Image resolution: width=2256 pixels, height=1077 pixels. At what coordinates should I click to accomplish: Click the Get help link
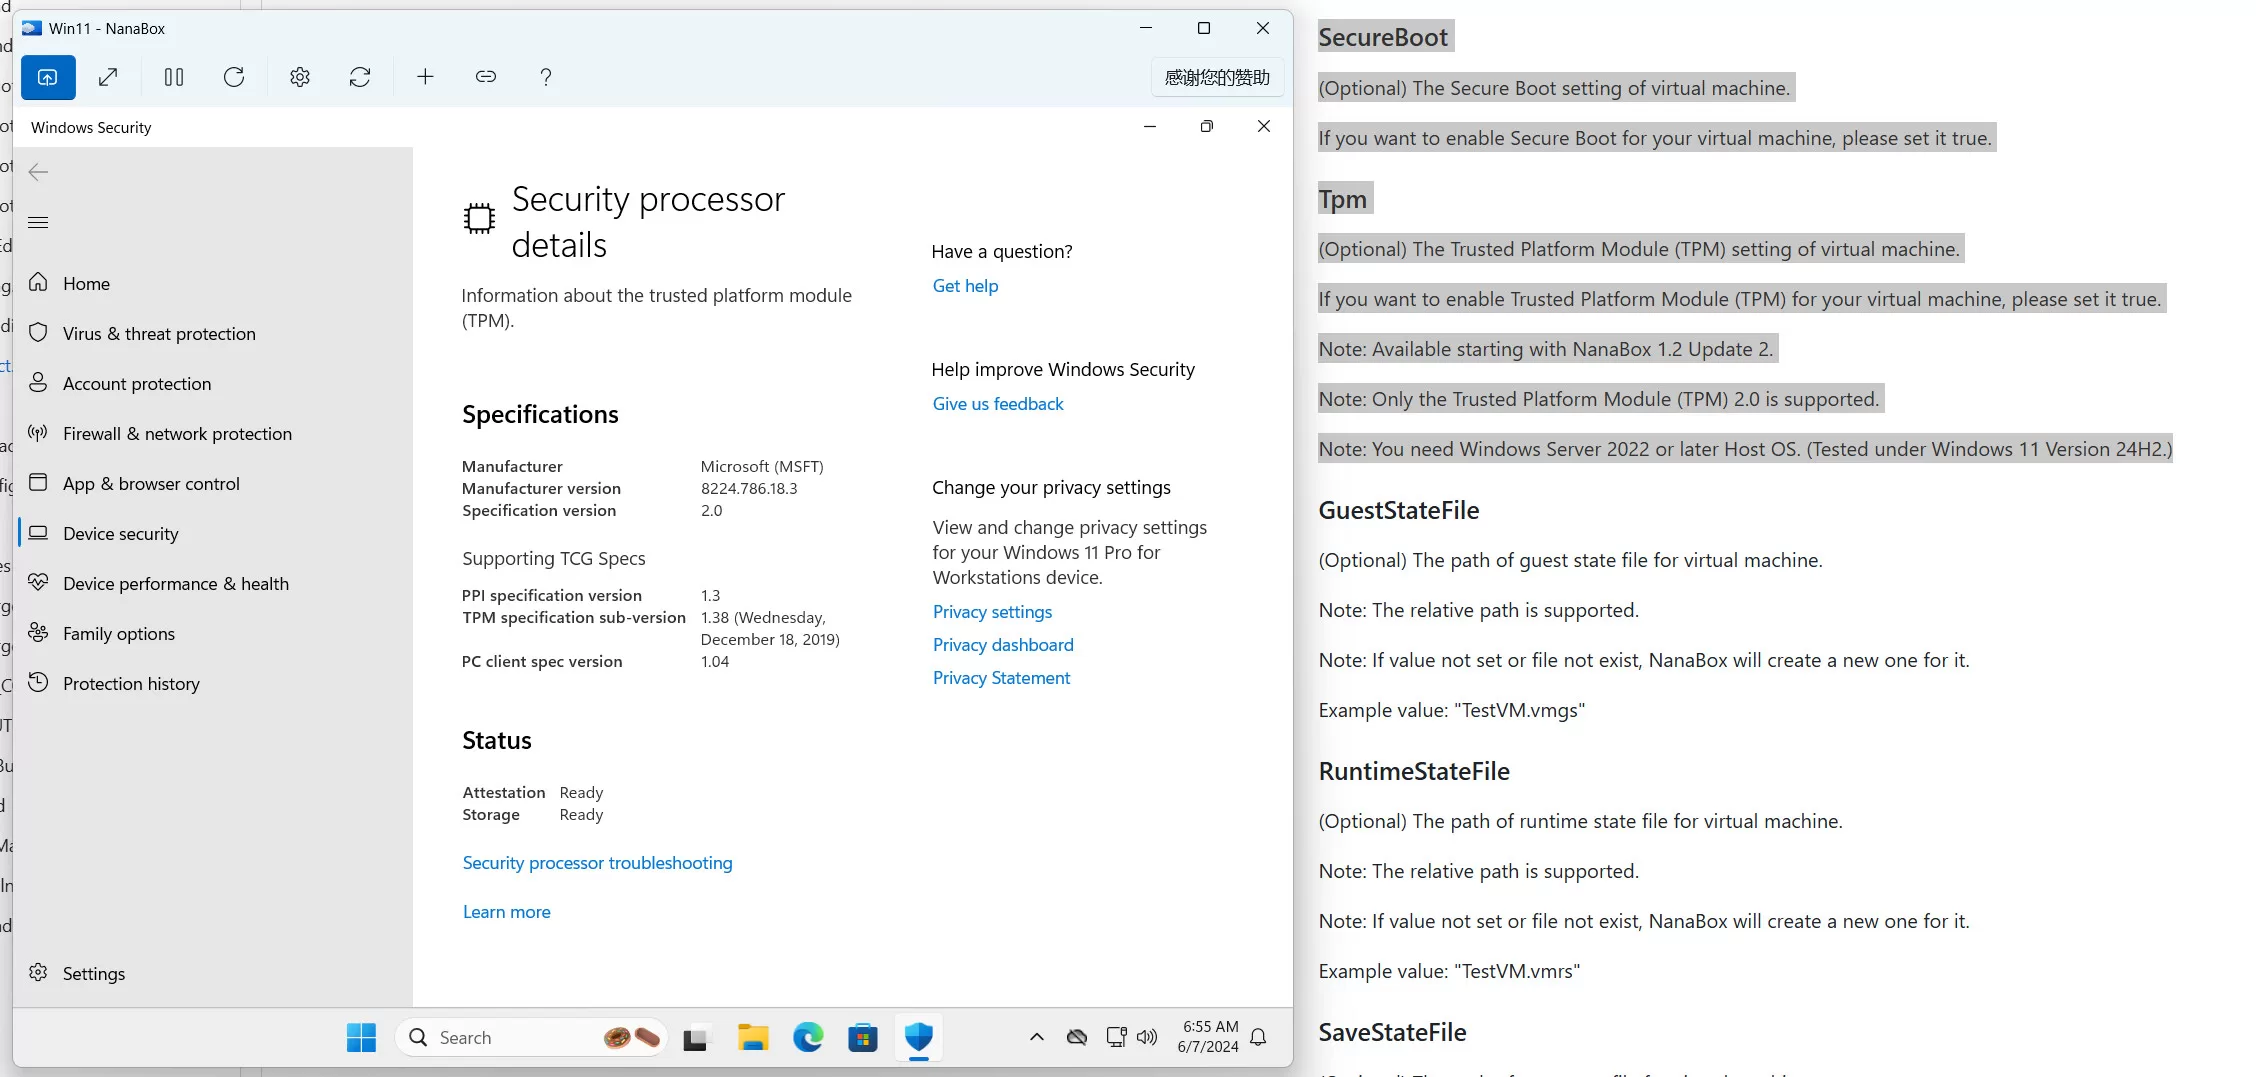click(x=965, y=286)
